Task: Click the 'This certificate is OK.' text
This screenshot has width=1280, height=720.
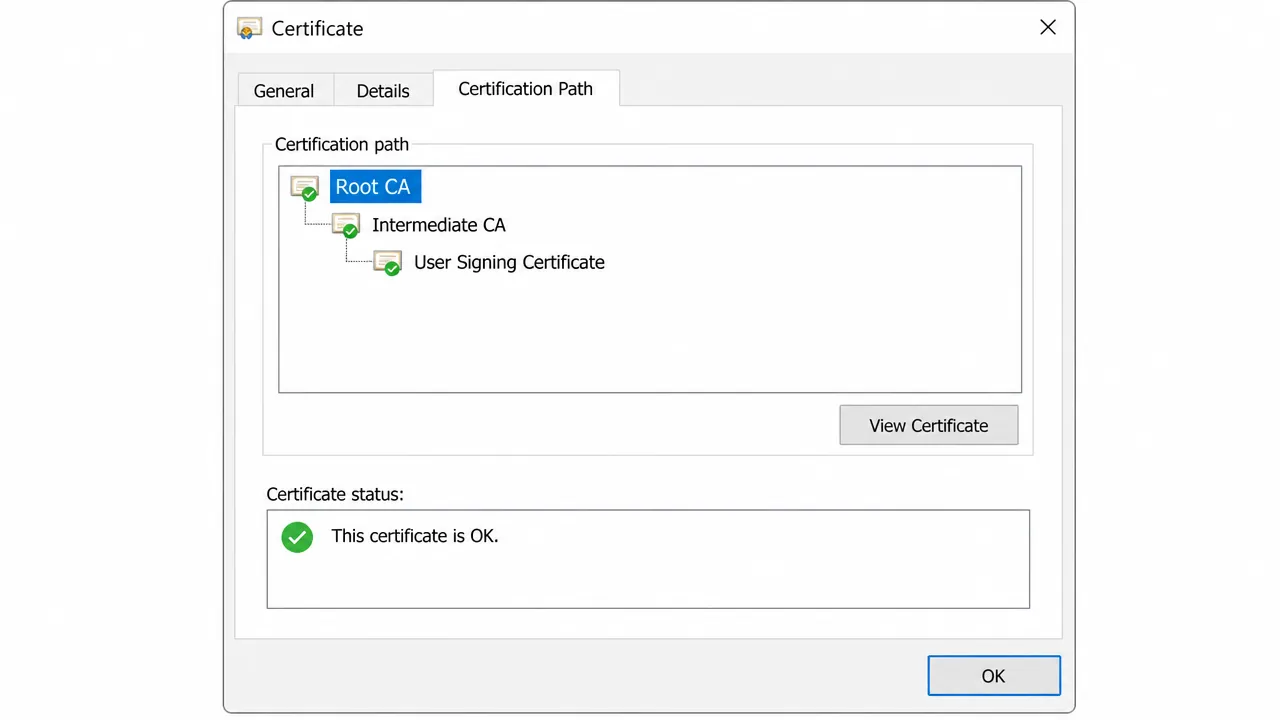Action: (415, 536)
